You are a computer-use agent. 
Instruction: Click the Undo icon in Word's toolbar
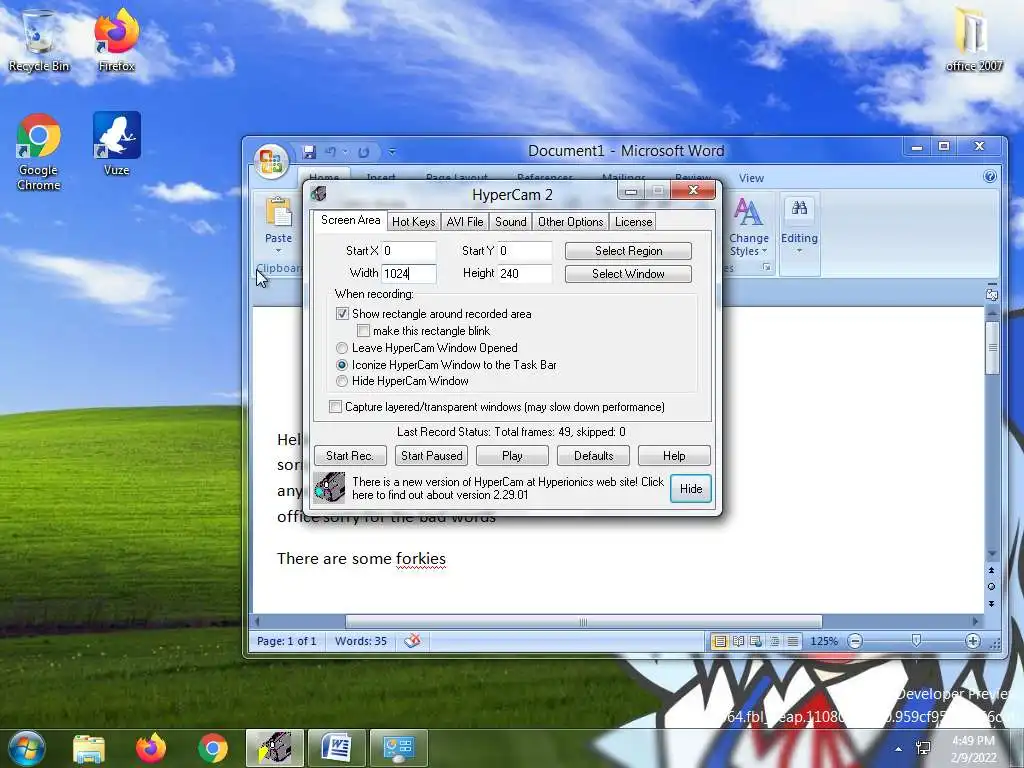coord(331,152)
